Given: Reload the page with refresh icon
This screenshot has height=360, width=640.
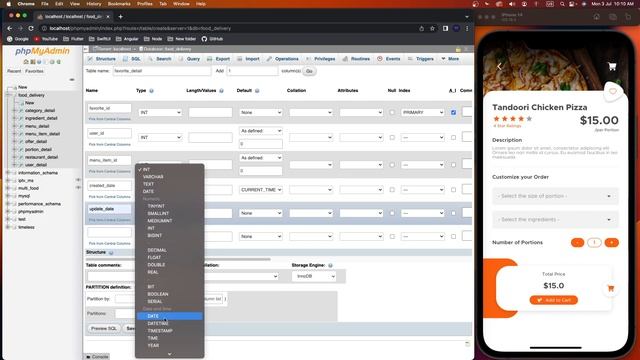Looking at the screenshot, I should (x=31, y=28).
